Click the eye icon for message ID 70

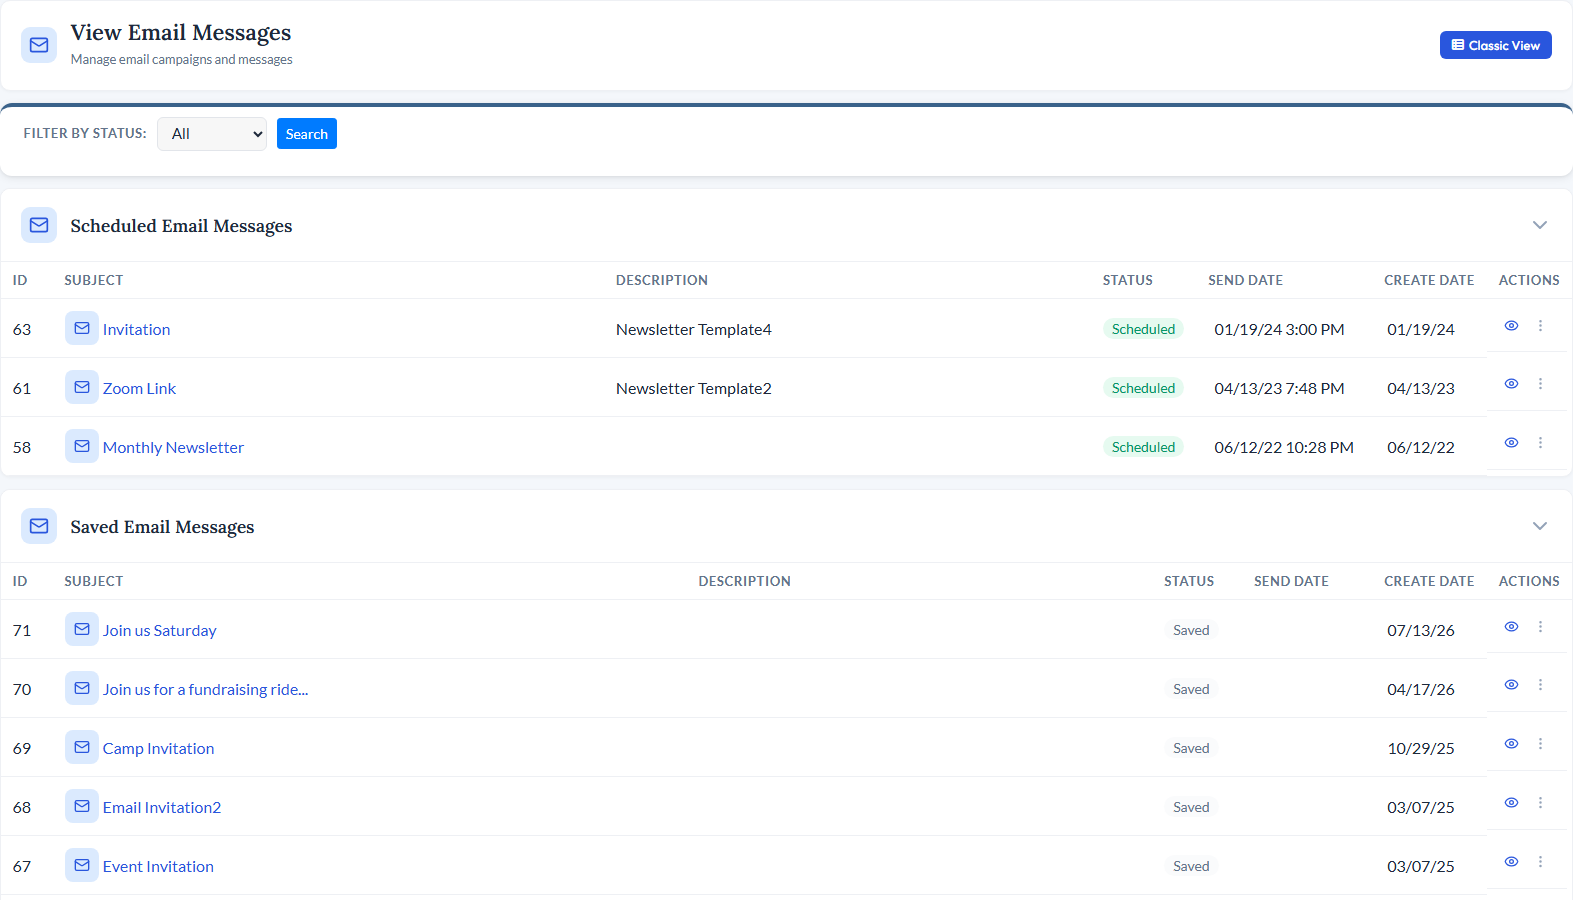click(x=1511, y=685)
